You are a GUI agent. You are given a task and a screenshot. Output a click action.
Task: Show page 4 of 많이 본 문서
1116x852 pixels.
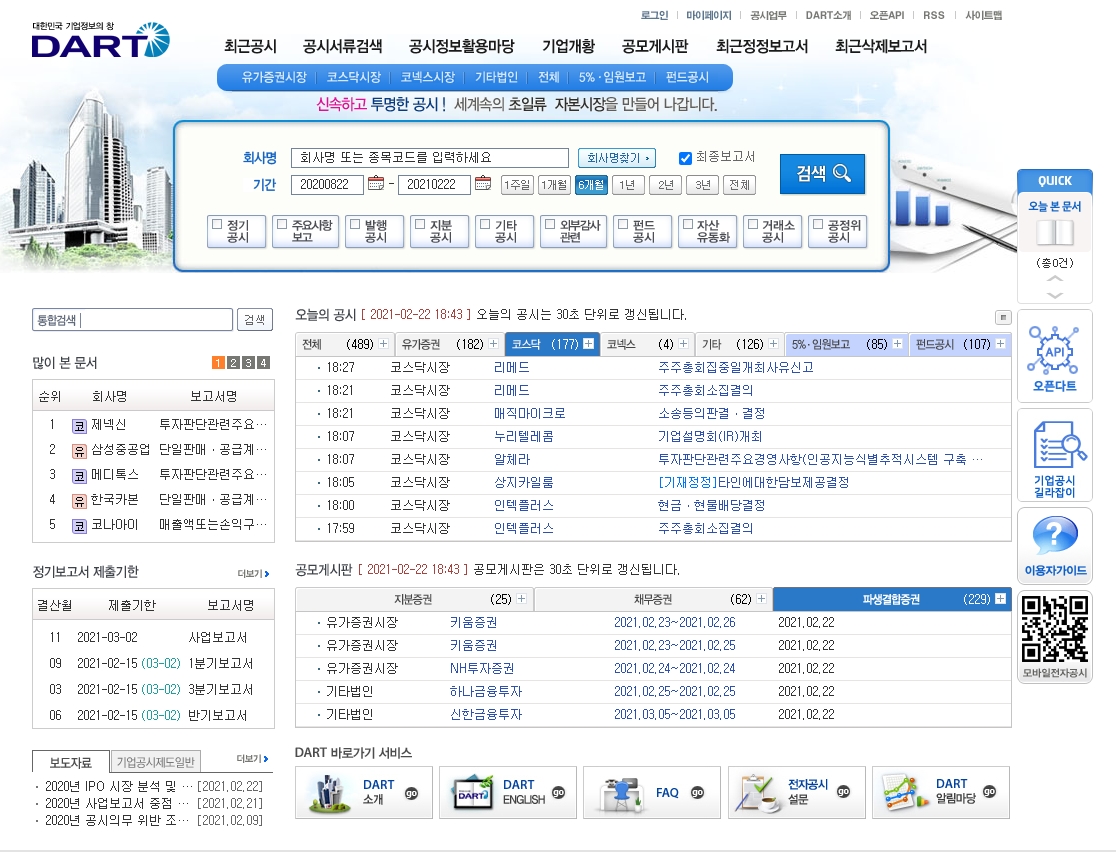pyautogui.click(x=263, y=363)
